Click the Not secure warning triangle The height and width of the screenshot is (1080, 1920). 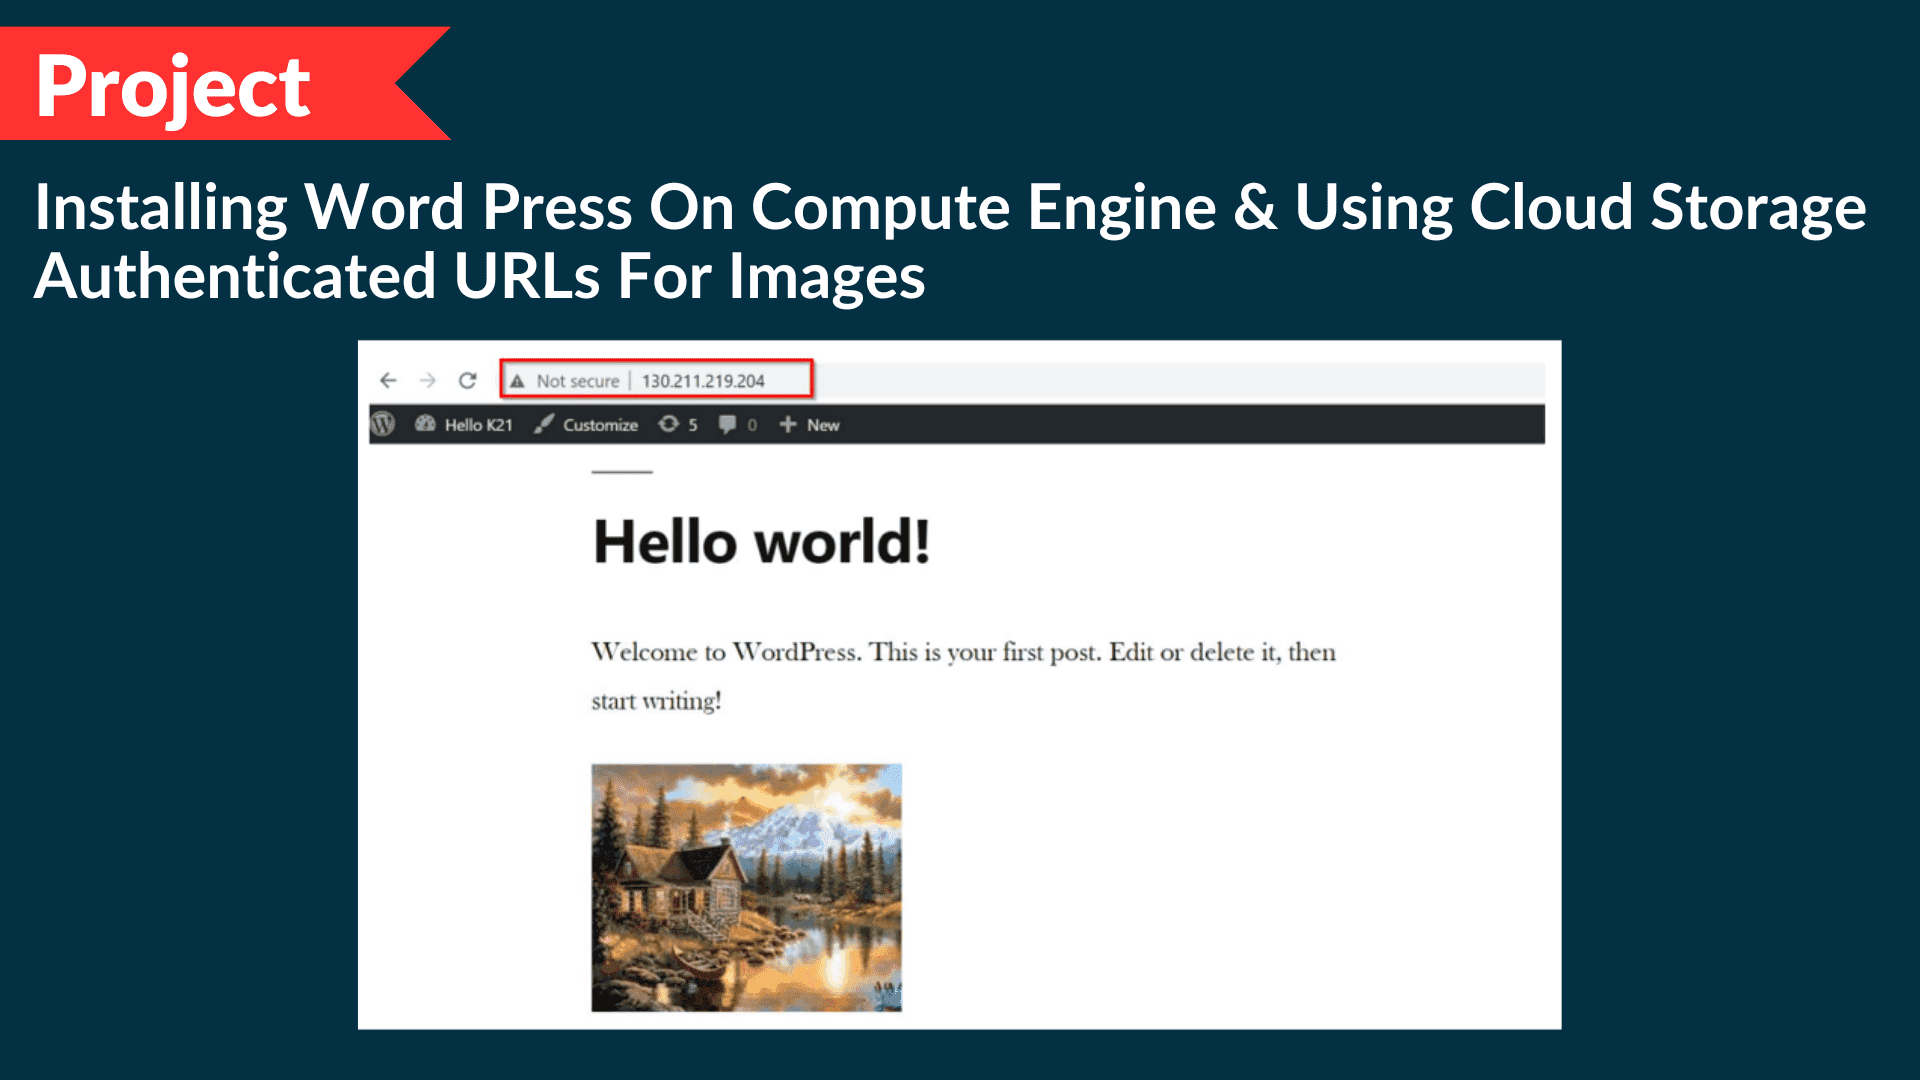517,381
